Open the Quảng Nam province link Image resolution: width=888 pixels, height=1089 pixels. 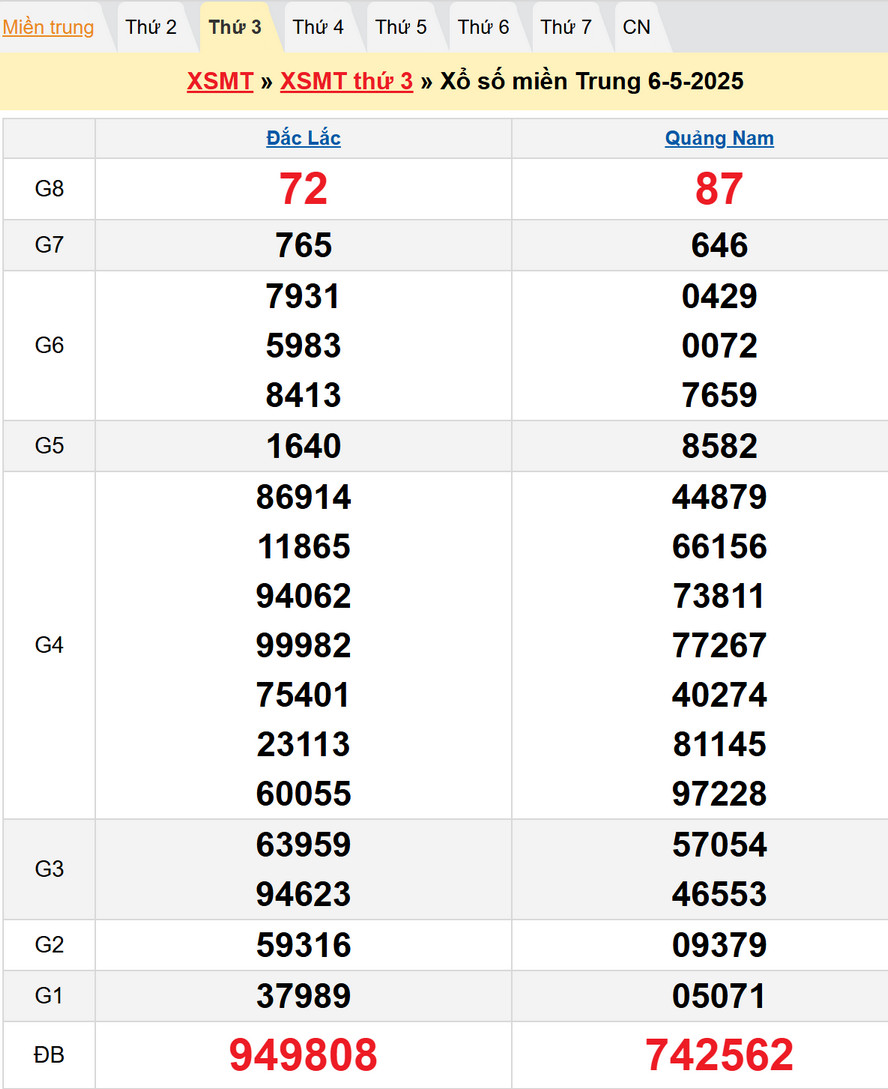[719, 138]
